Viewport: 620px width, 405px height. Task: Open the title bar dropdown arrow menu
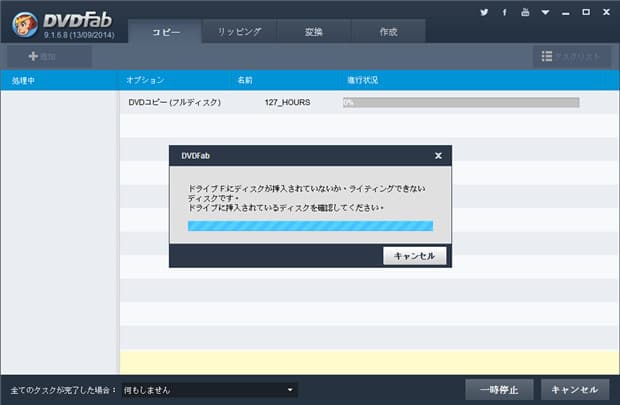(x=544, y=13)
